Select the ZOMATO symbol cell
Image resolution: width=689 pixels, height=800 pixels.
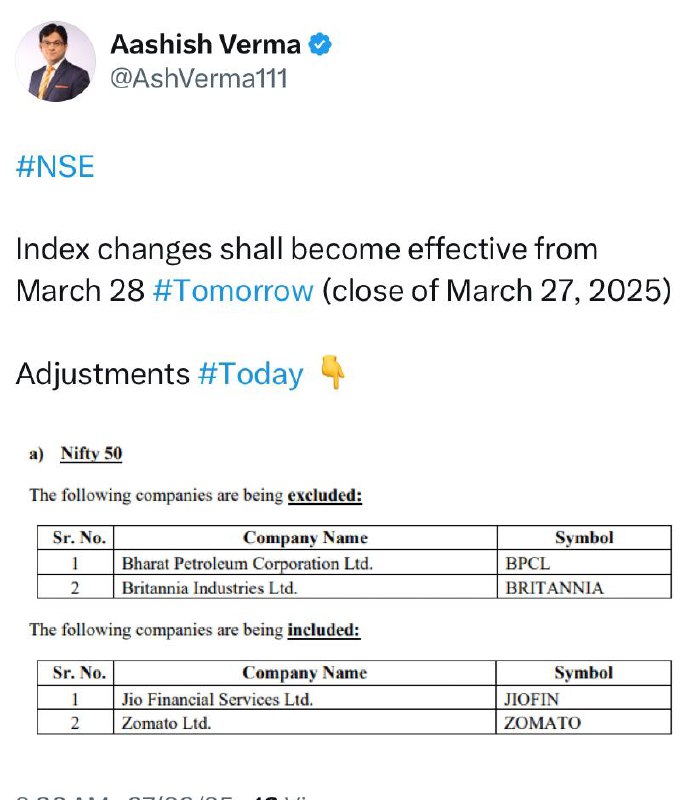(x=584, y=722)
